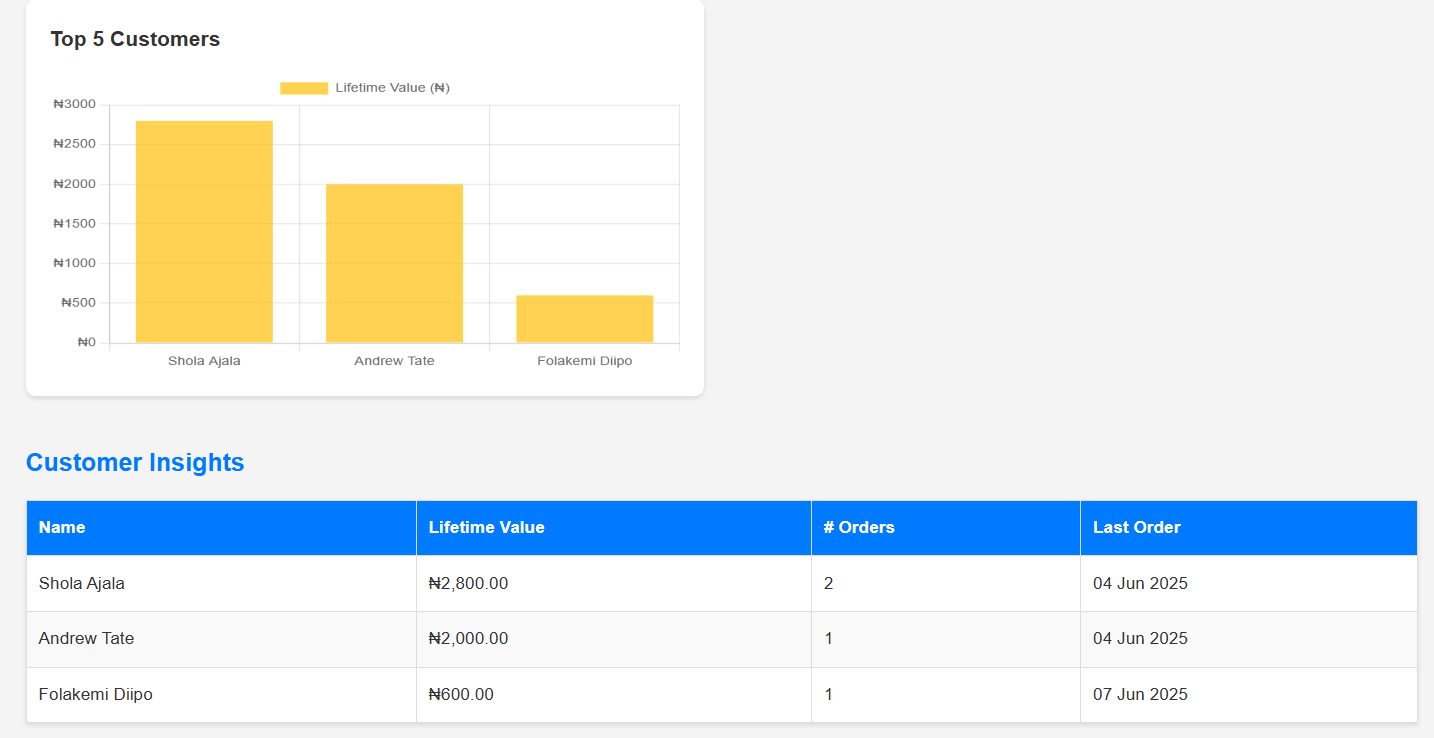Click Shola Ajala's bar in chart
The height and width of the screenshot is (738, 1434).
tap(204, 232)
